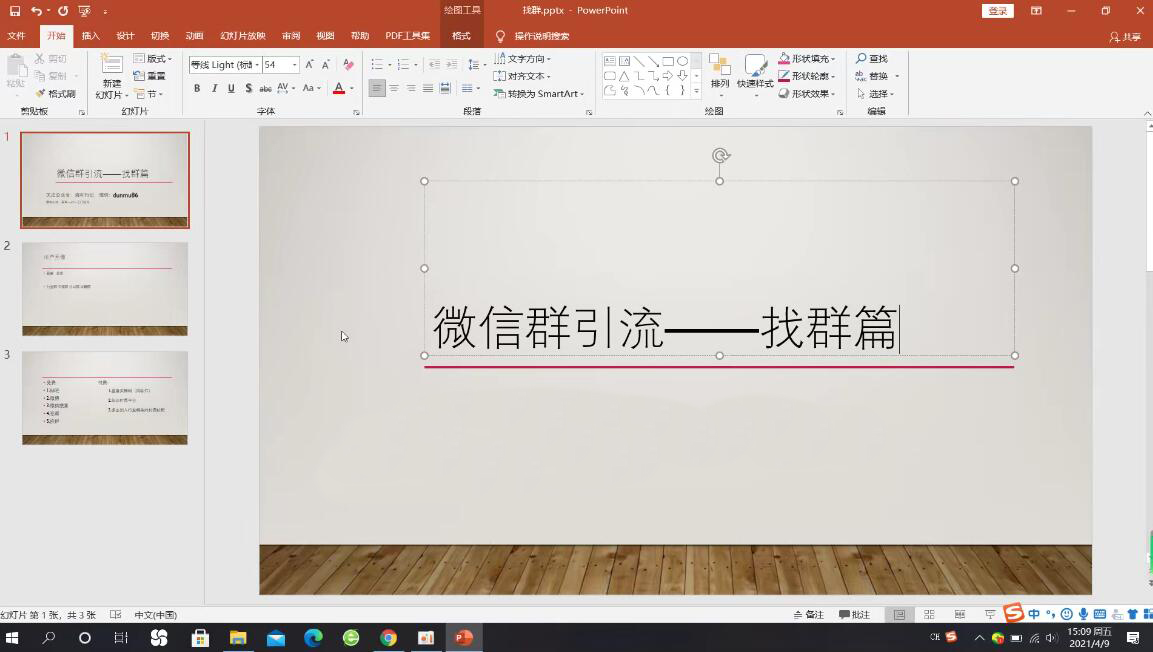
Task: Increase font size with the larger A icon
Action: (x=309, y=64)
